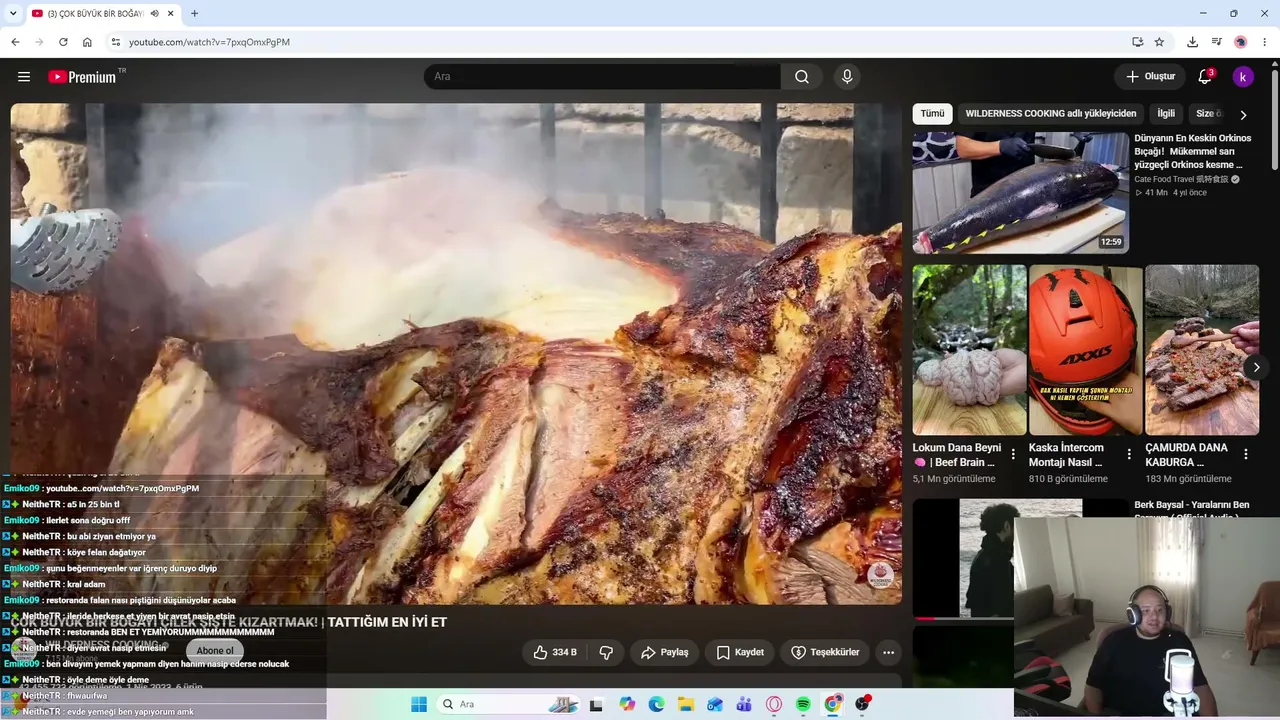Screen dimensions: 1280x720
Task: Open Copilot from the taskbar
Action: pyautogui.click(x=627, y=704)
